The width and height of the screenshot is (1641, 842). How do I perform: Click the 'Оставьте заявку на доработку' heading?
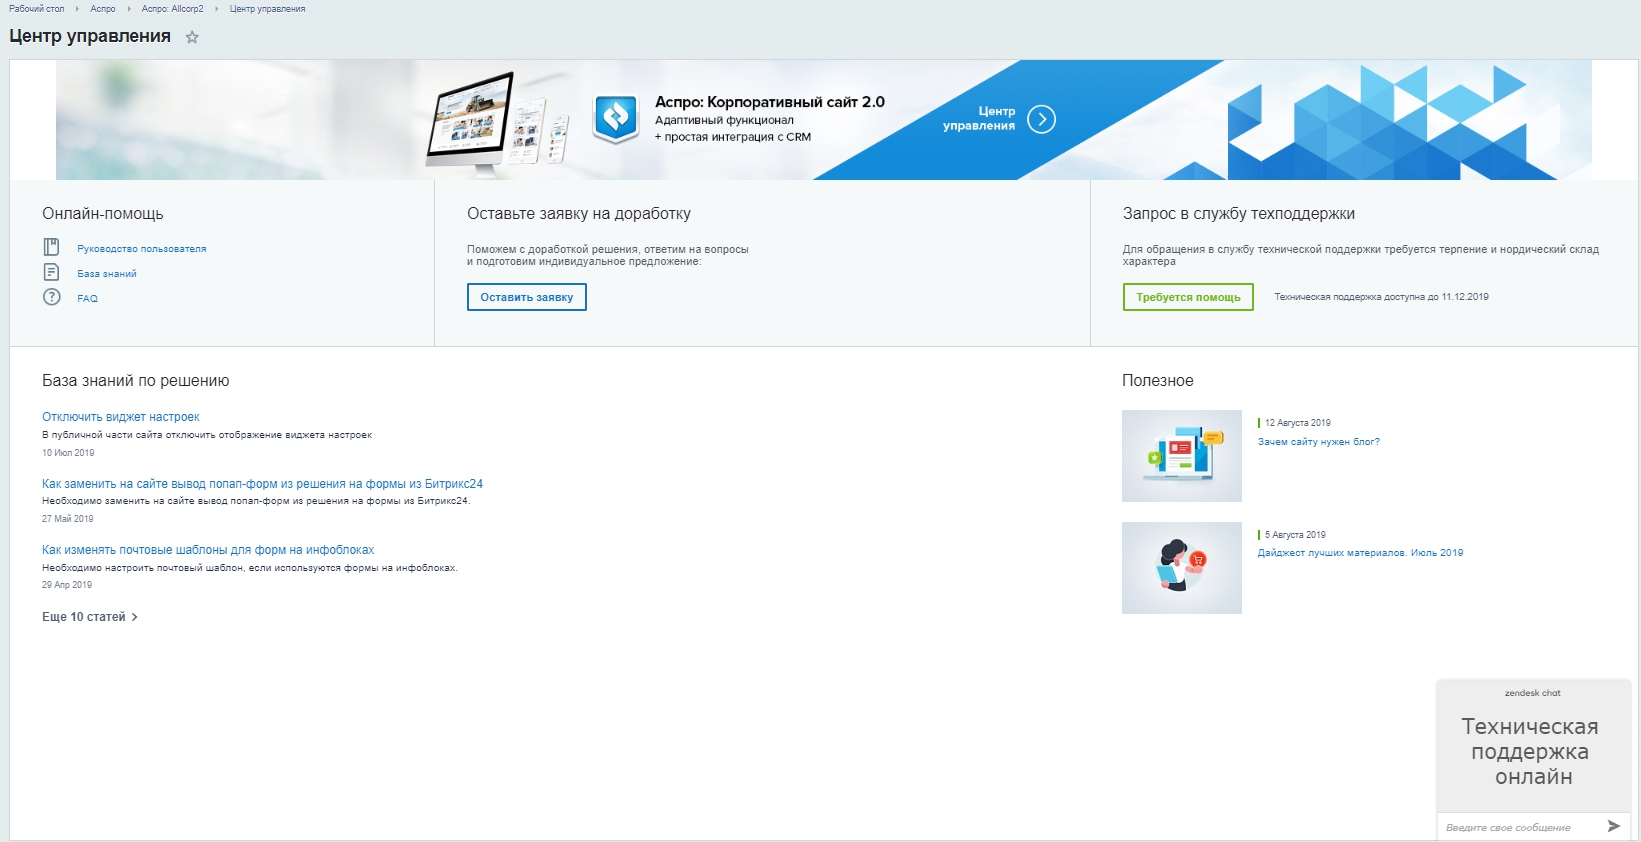579,214
